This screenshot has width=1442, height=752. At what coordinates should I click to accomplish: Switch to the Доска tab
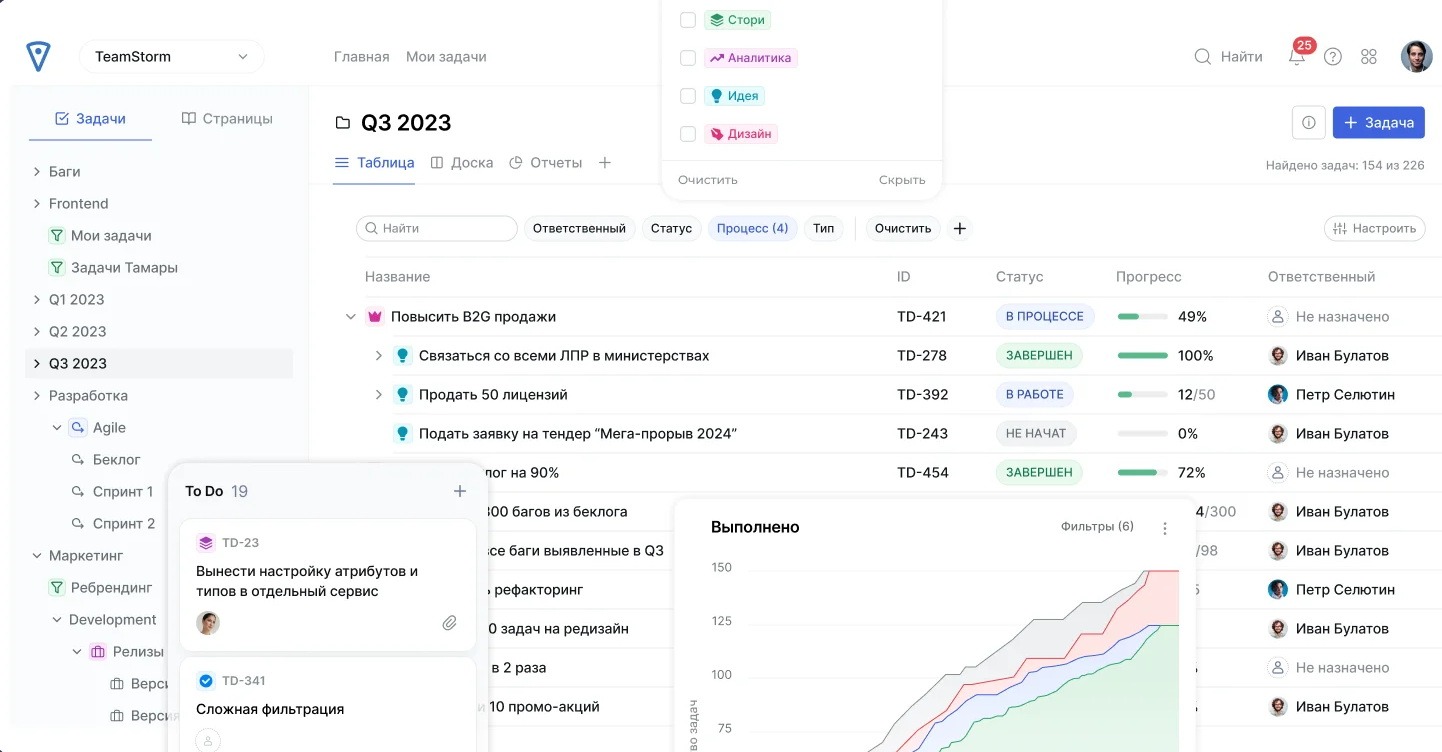tap(462, 162)
